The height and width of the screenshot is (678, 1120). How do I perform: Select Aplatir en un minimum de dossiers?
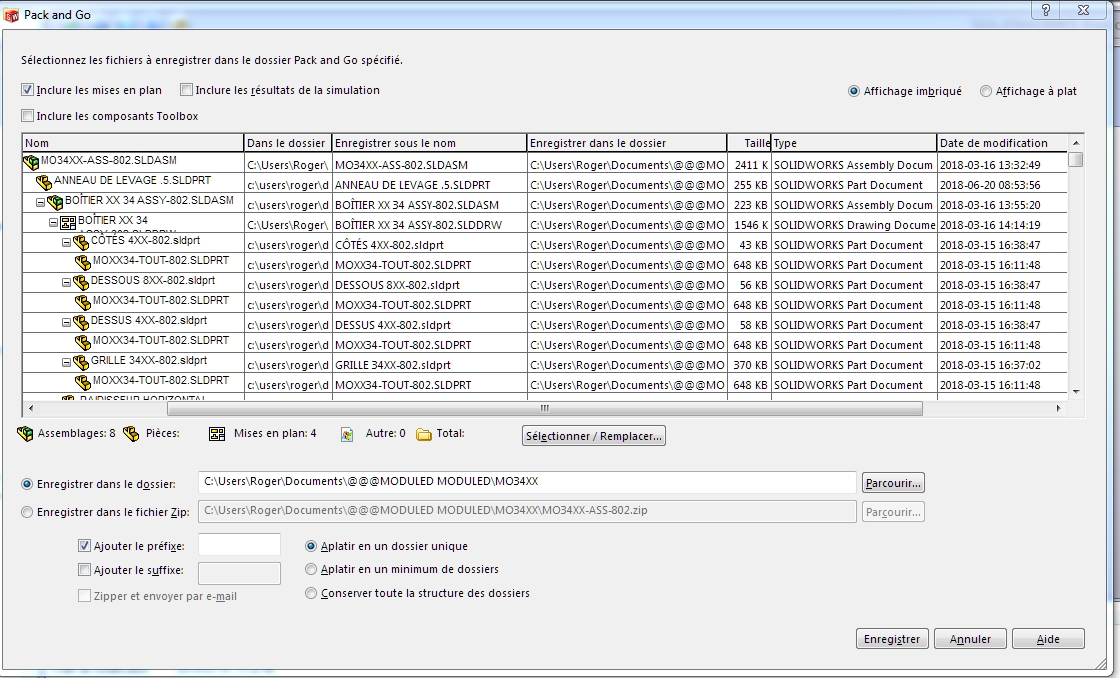point(311,569)
